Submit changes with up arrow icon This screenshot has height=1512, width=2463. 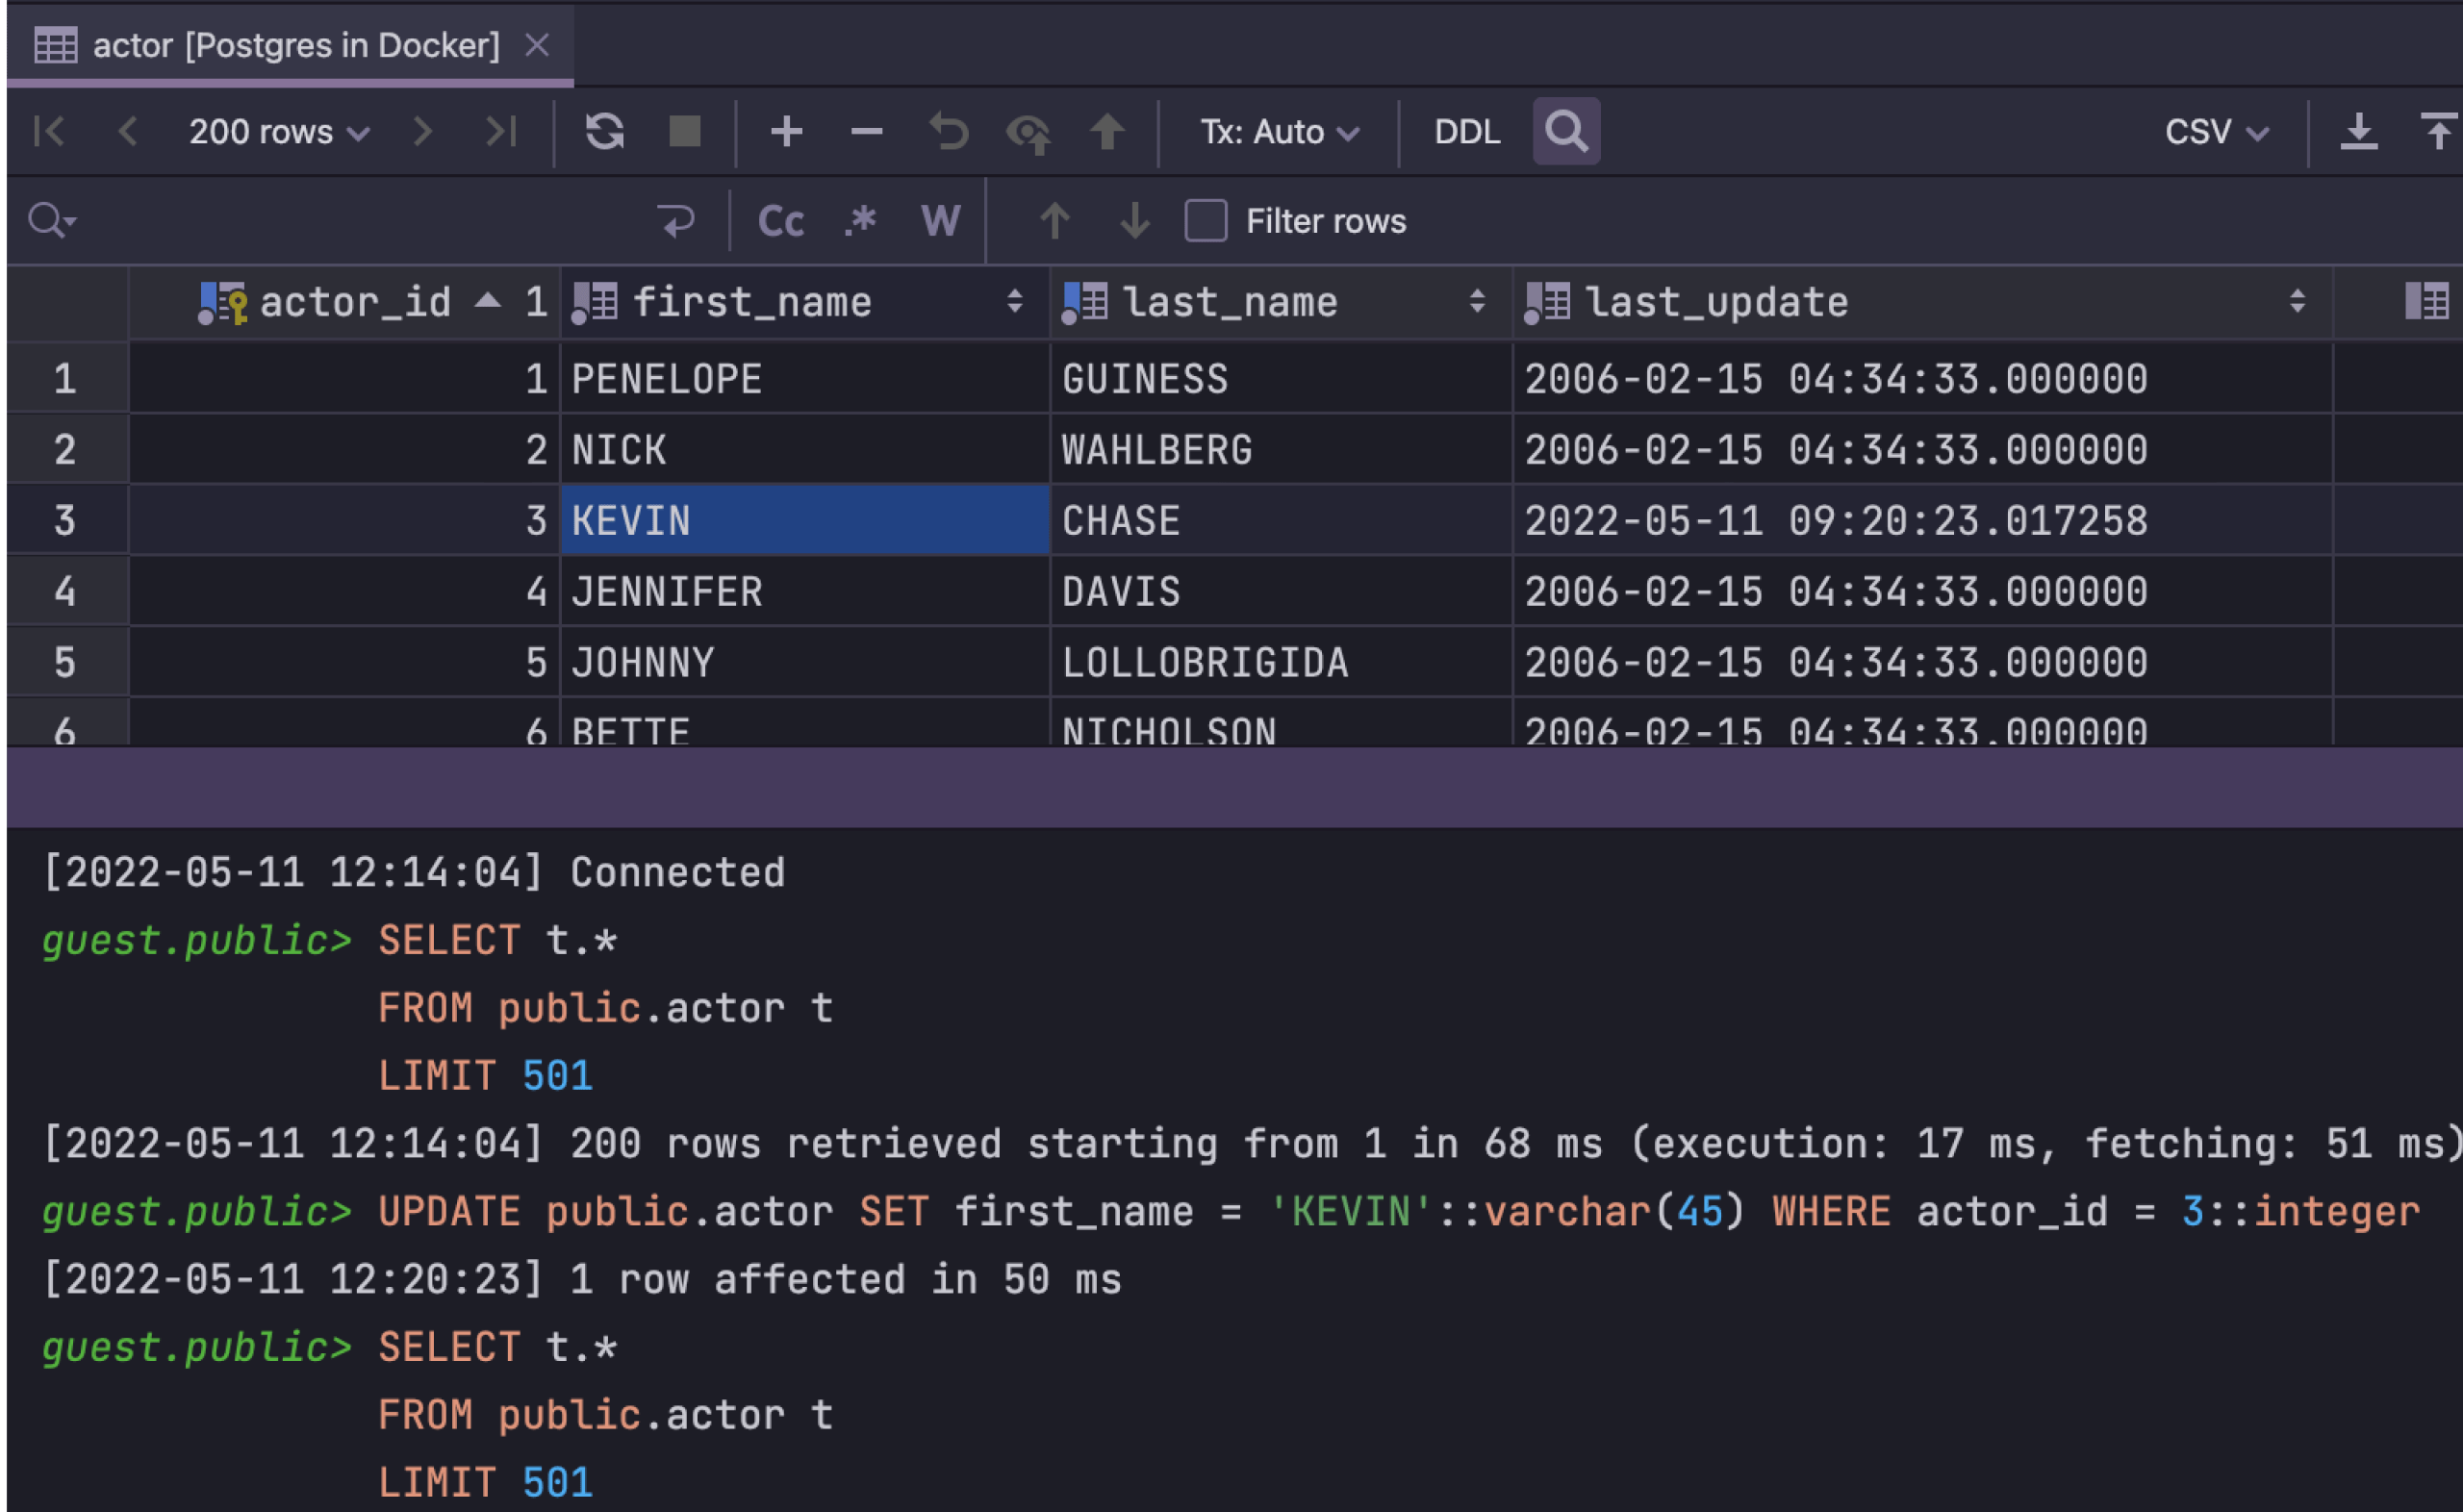[x=1107, y=131]
